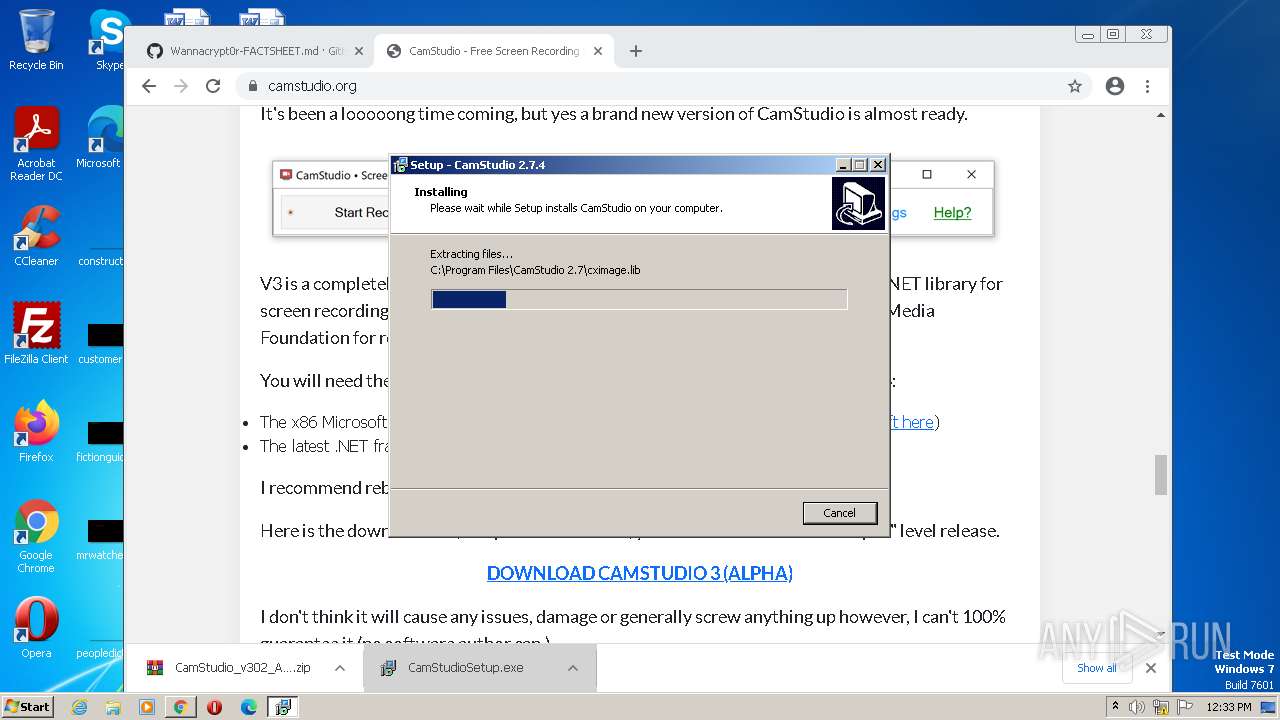Close the CamStudio browser tab
The image size is (1280, 720).
(598, 51)
